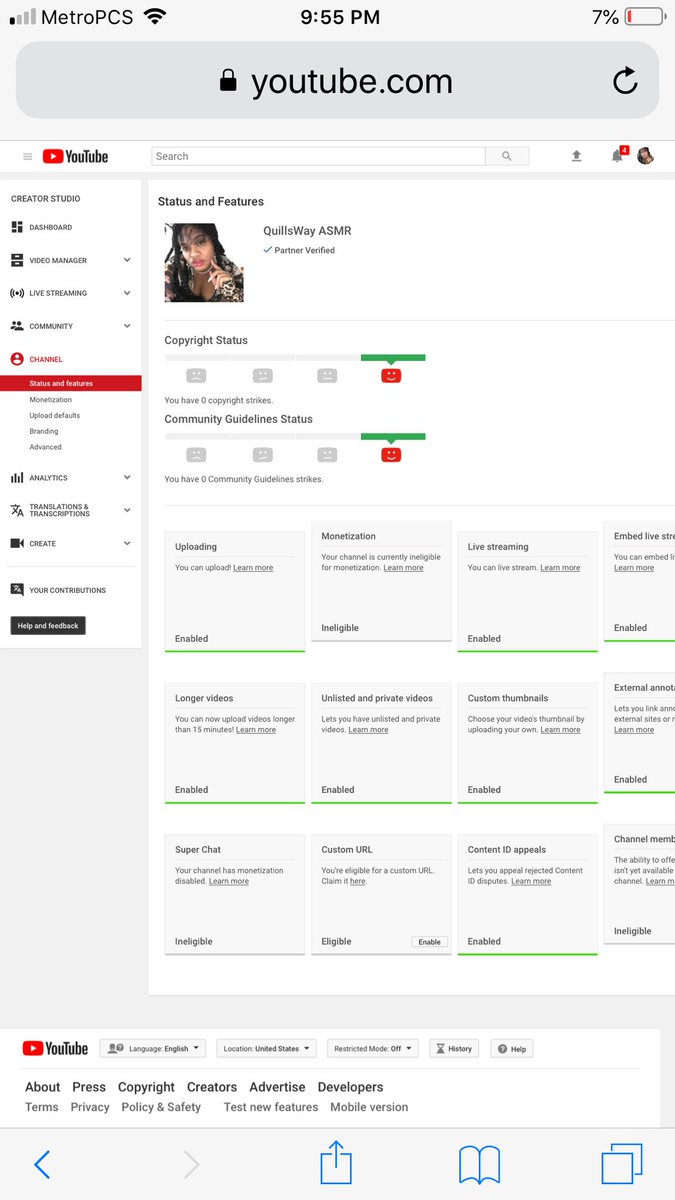675x1200 pixels.
Task: Tap the Safari bookmarks book icon
Action: [x=480, y=1165]
